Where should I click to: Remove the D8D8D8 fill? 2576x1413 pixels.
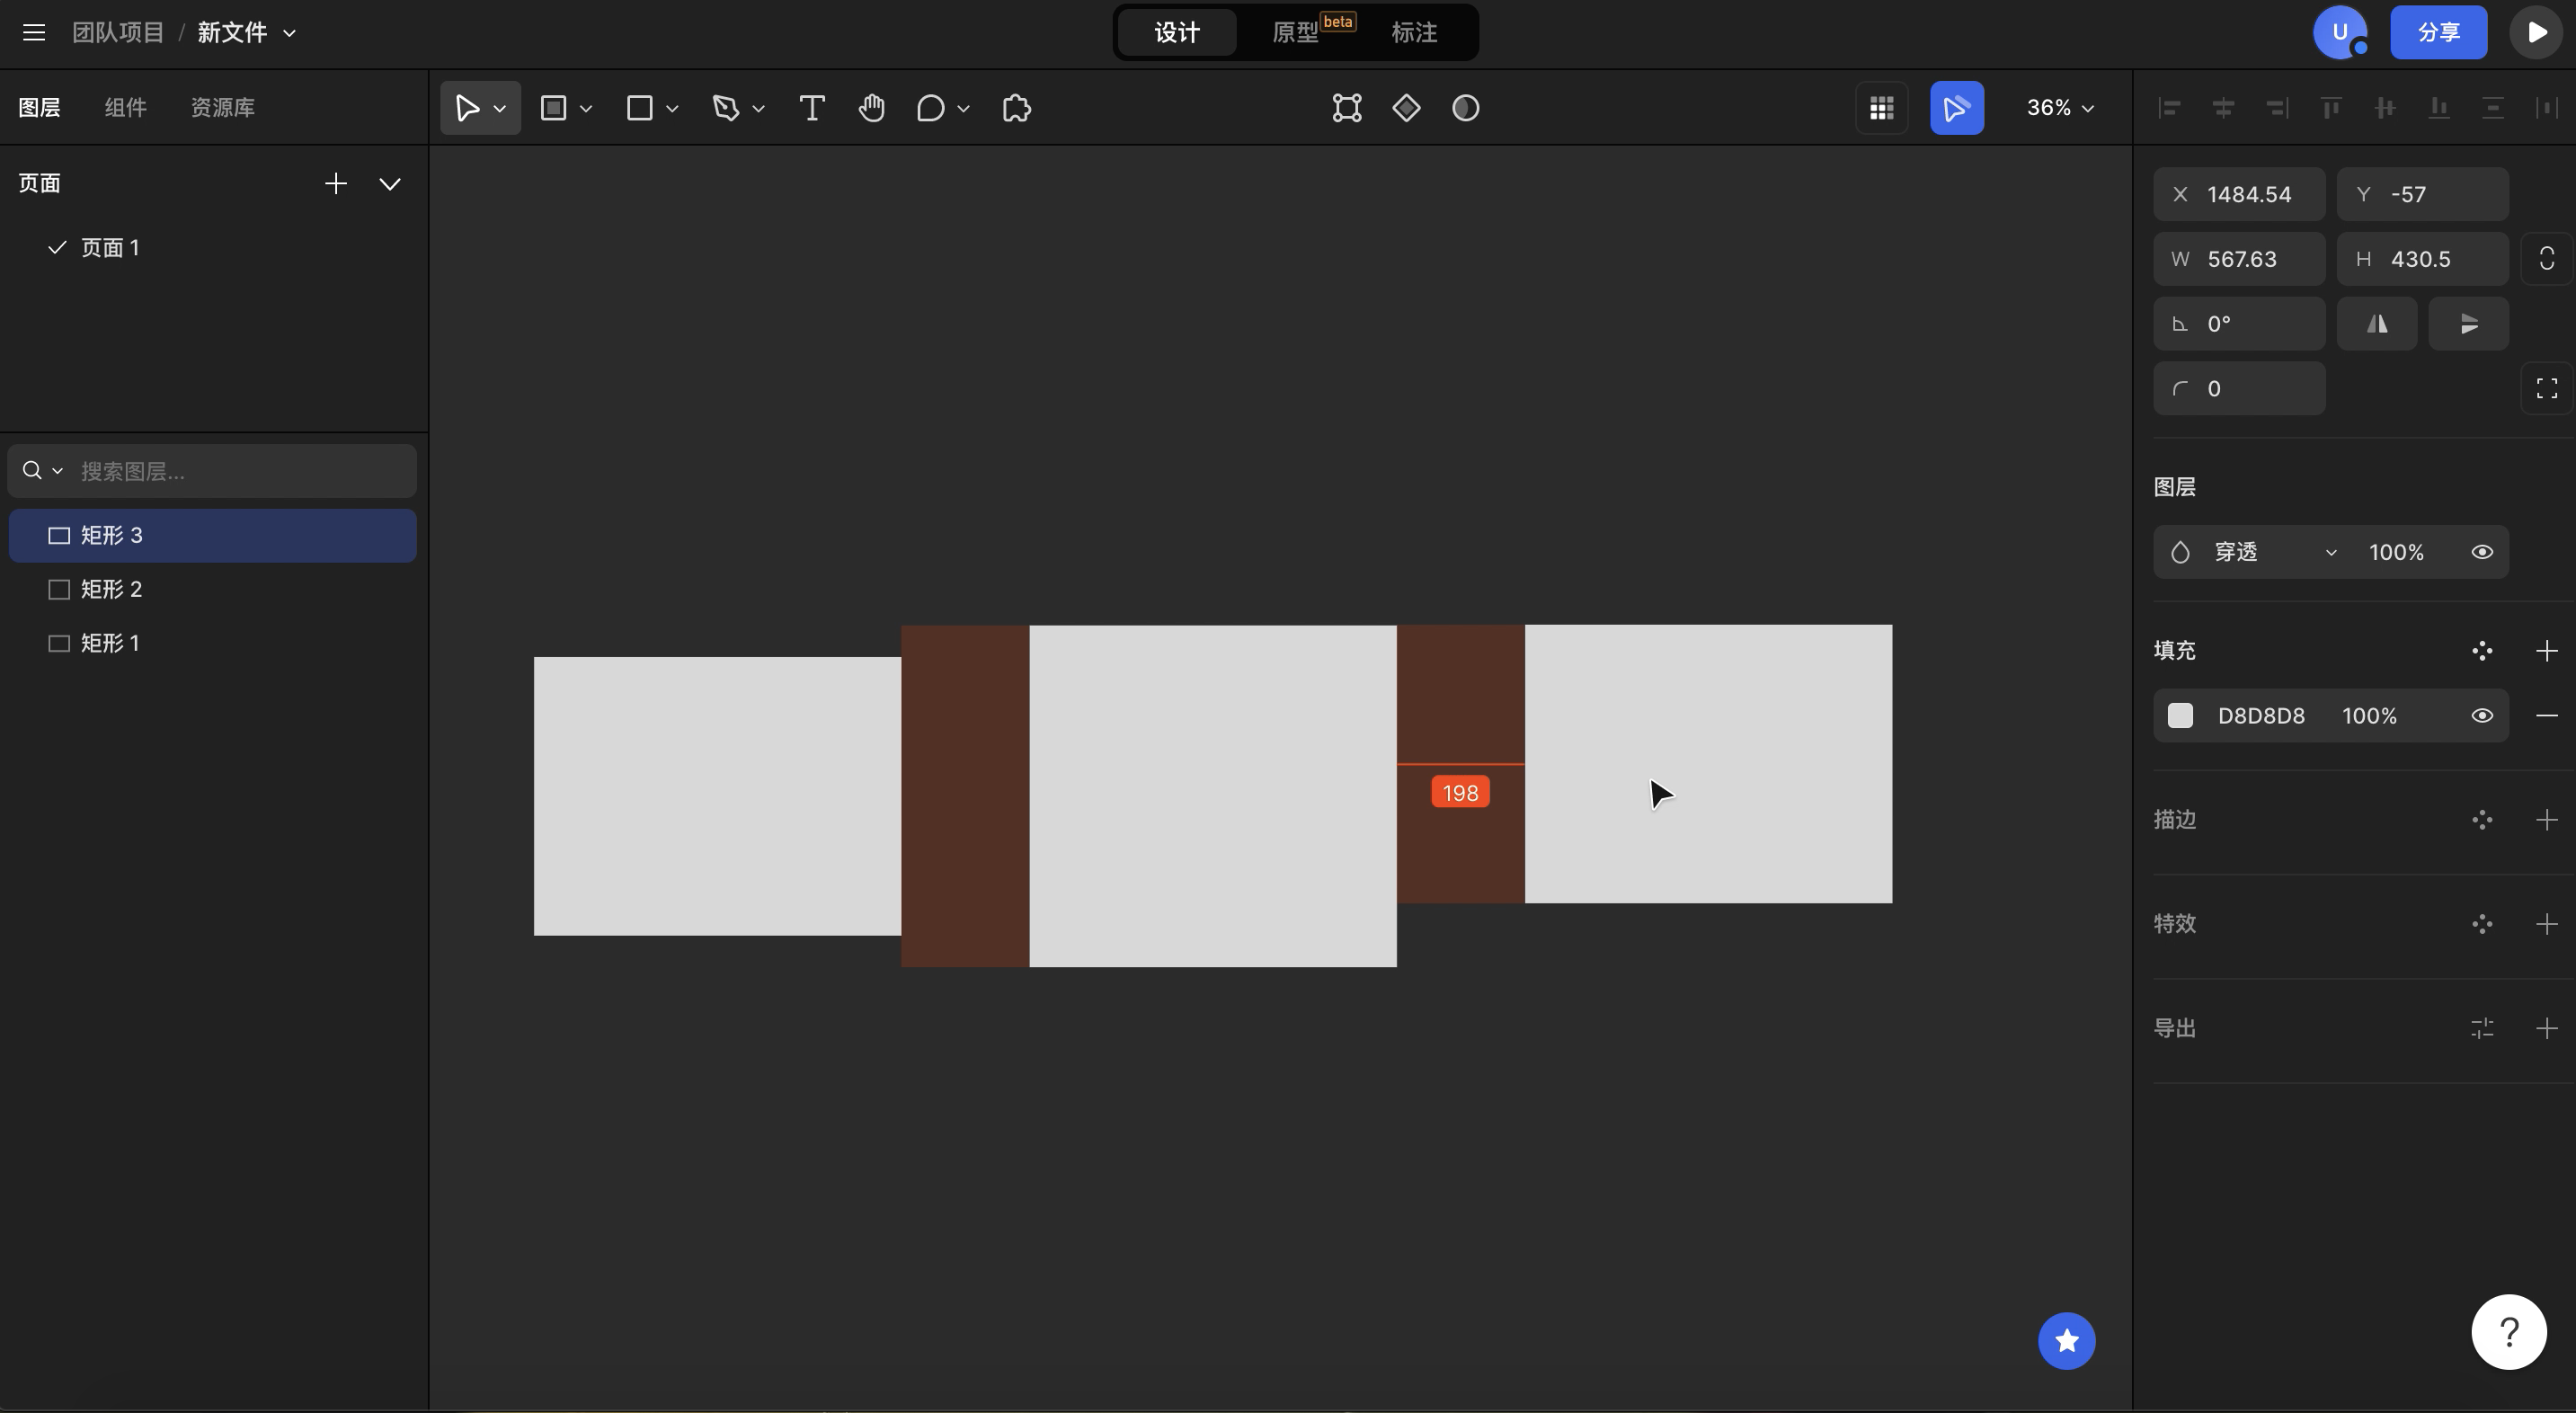pyautogui.click(x=2547, y=716)
